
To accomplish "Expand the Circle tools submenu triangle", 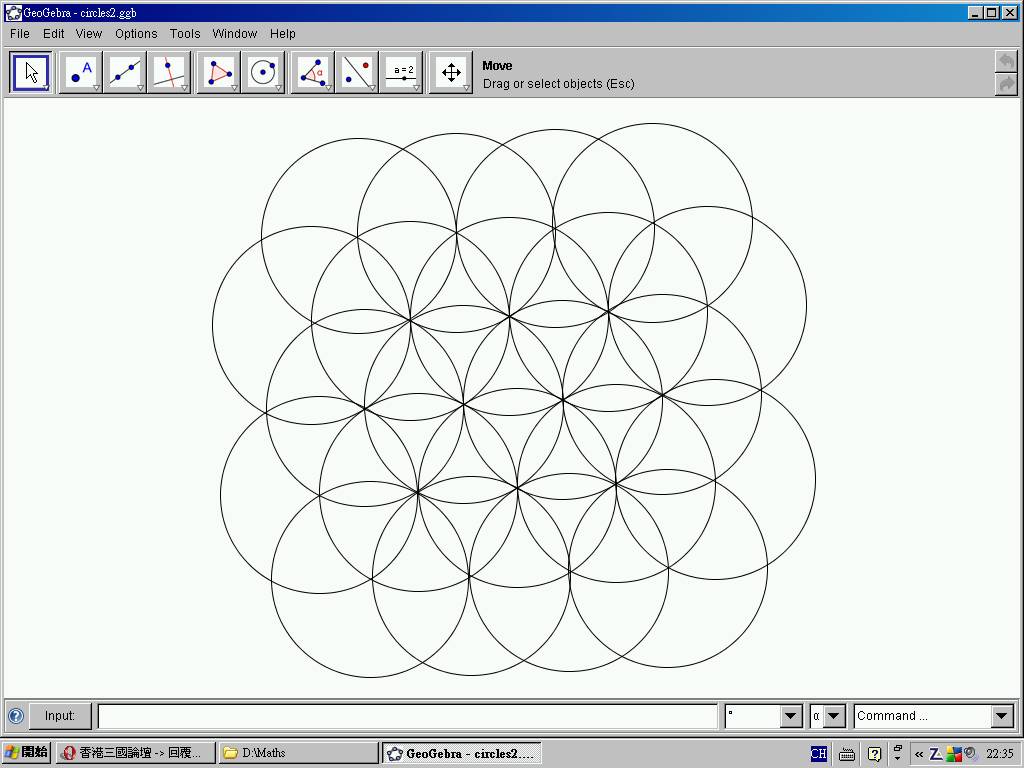I will (x=278, y=88).
